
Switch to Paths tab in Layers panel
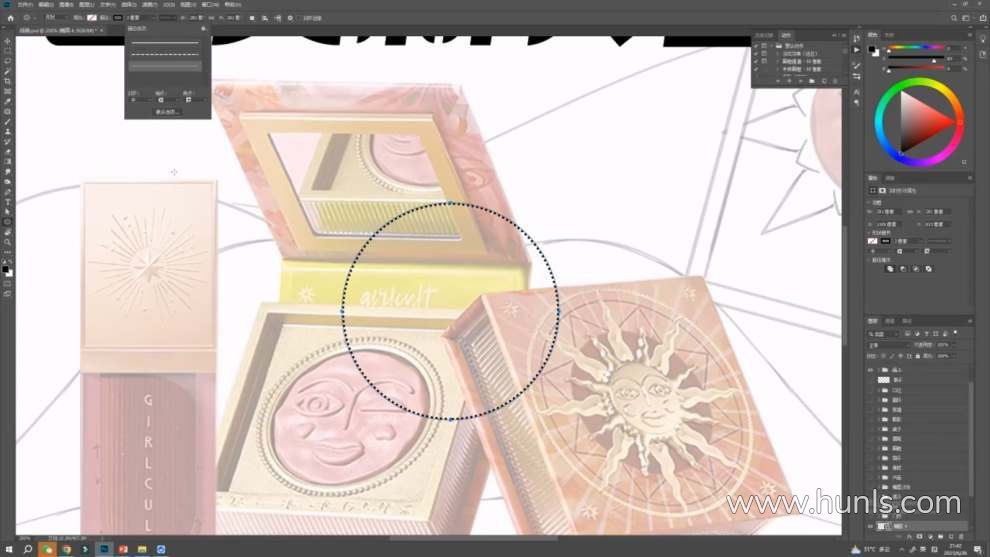point(907,321)
